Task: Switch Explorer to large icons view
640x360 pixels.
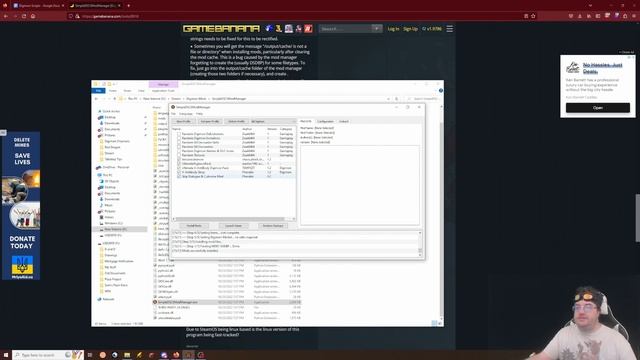Action: pos(440,323)
